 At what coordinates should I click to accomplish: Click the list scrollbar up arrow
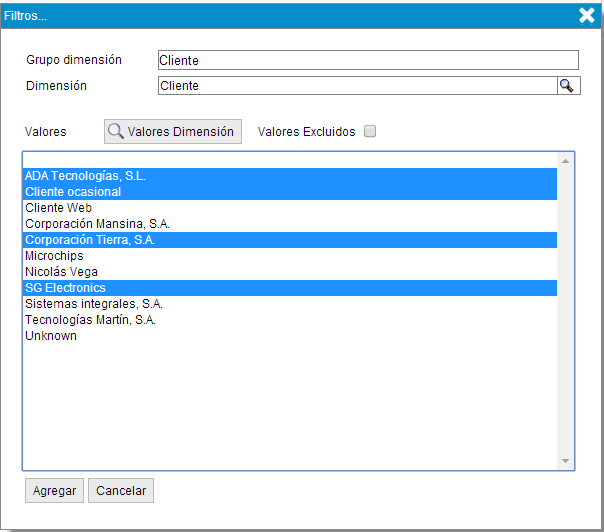[566, 160]
